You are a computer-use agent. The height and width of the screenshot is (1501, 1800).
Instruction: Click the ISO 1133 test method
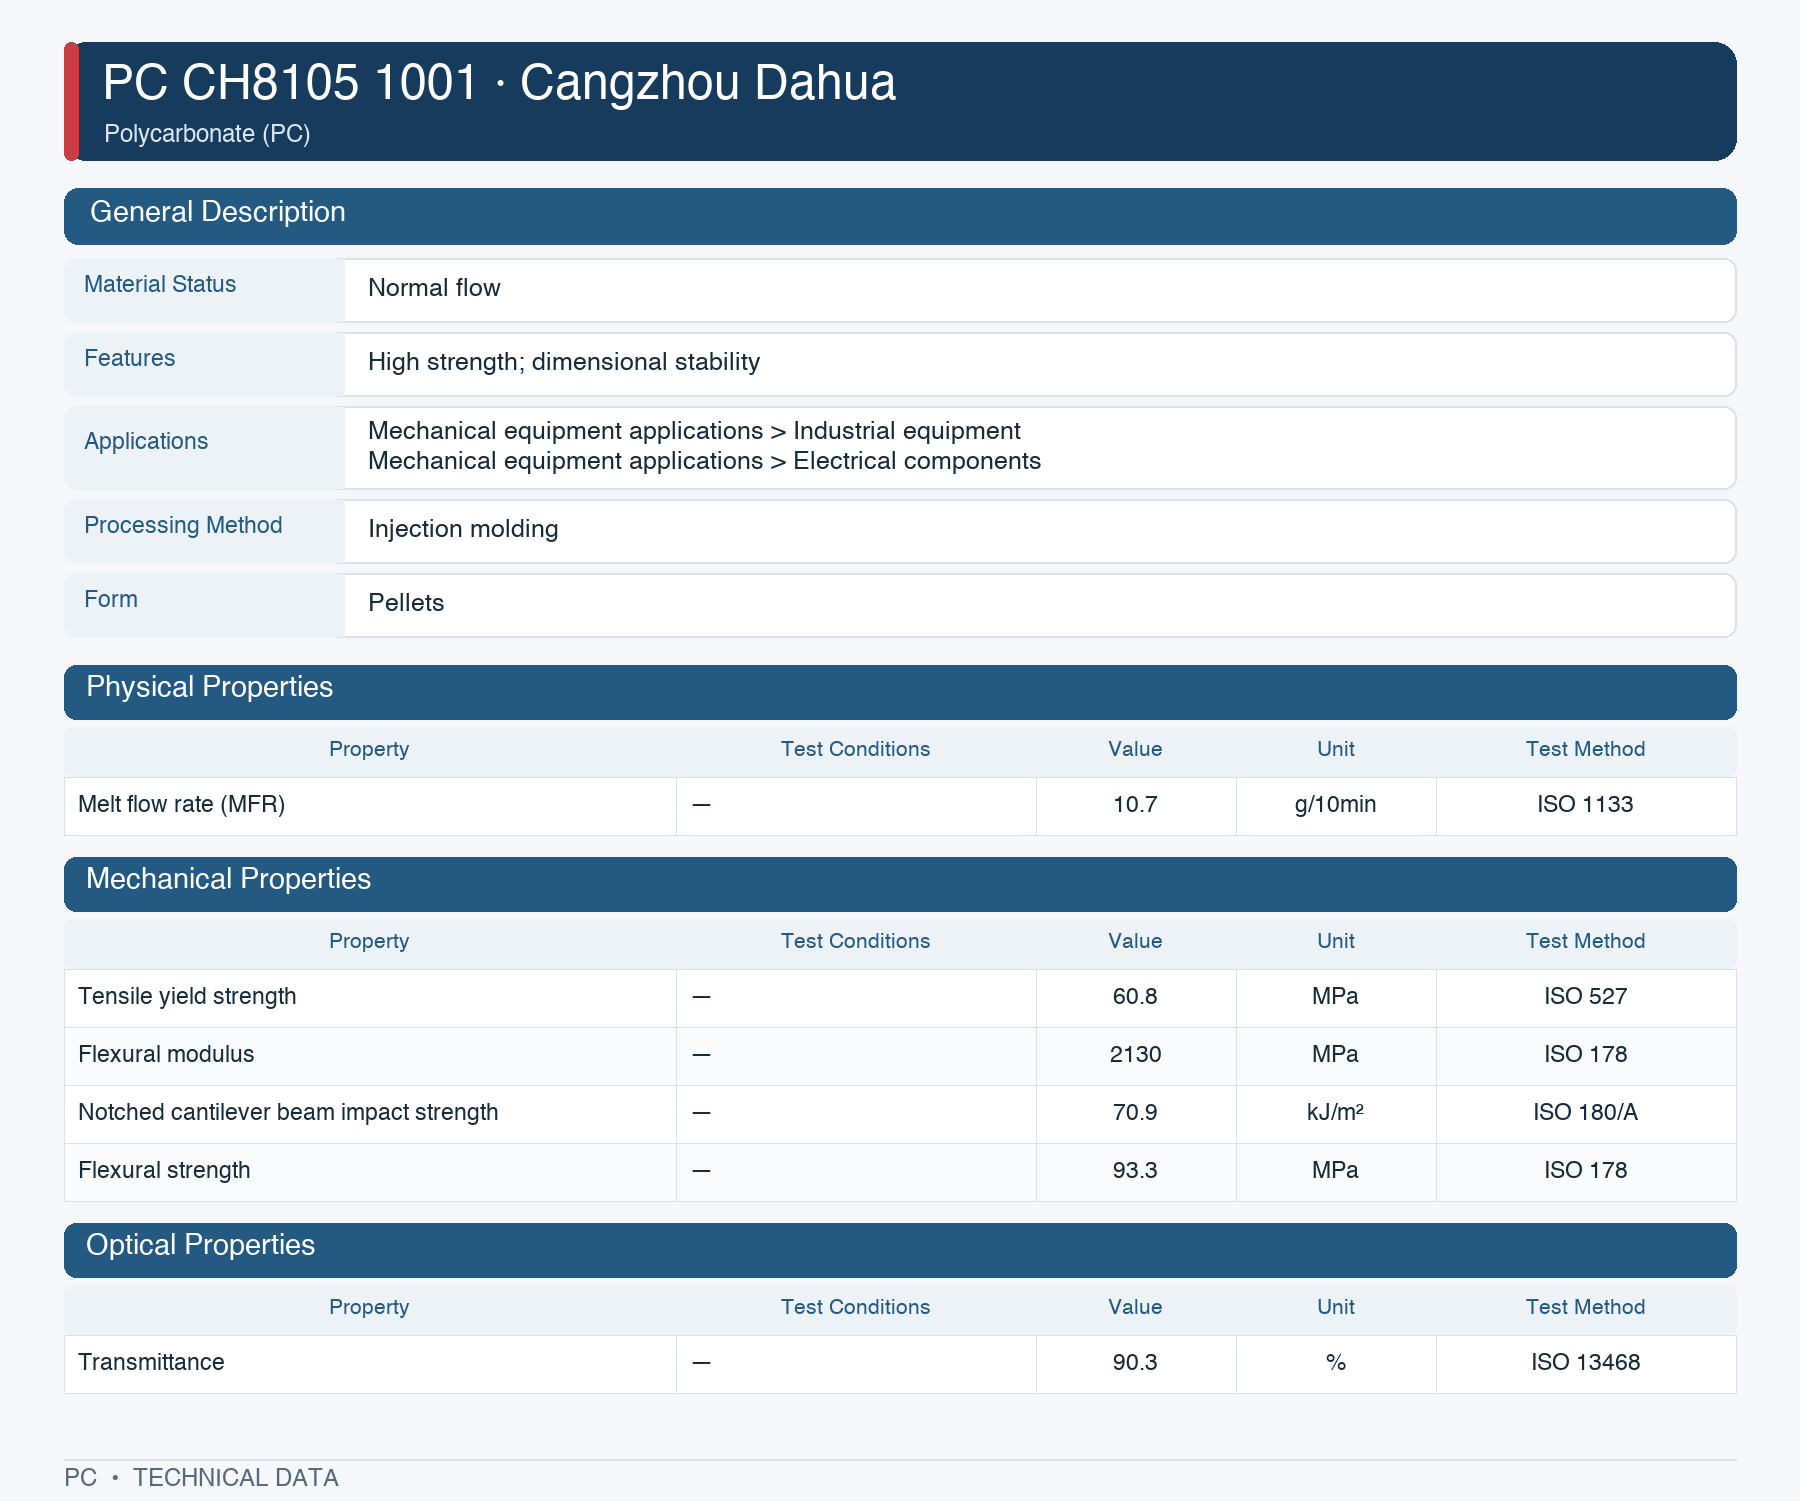[x=1585, y=804]
